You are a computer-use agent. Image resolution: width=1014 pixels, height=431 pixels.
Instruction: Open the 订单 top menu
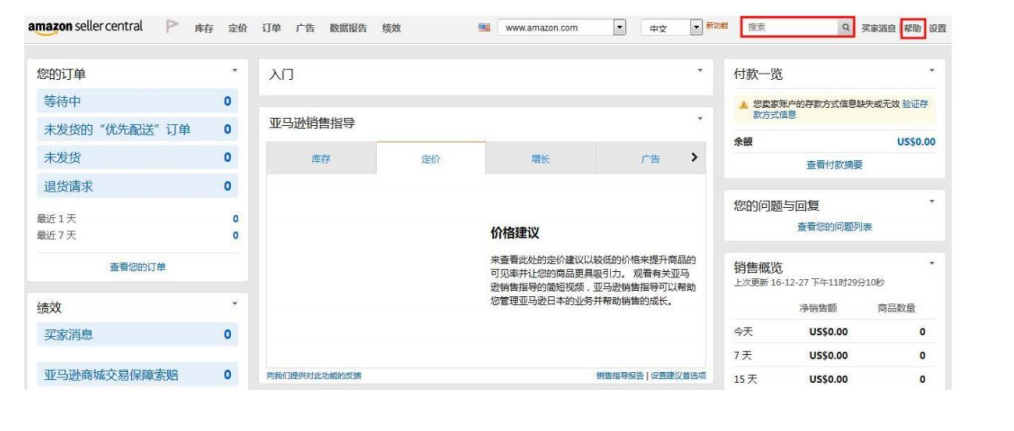pos(272,28)
